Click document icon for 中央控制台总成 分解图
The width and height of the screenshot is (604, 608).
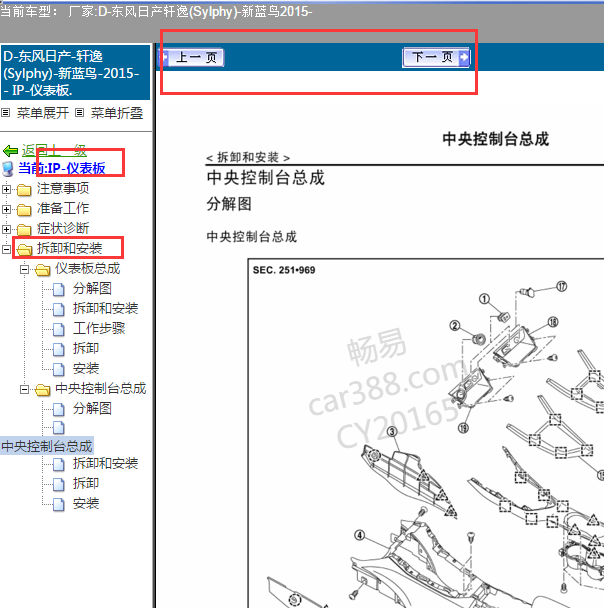[x=59, y=409]
